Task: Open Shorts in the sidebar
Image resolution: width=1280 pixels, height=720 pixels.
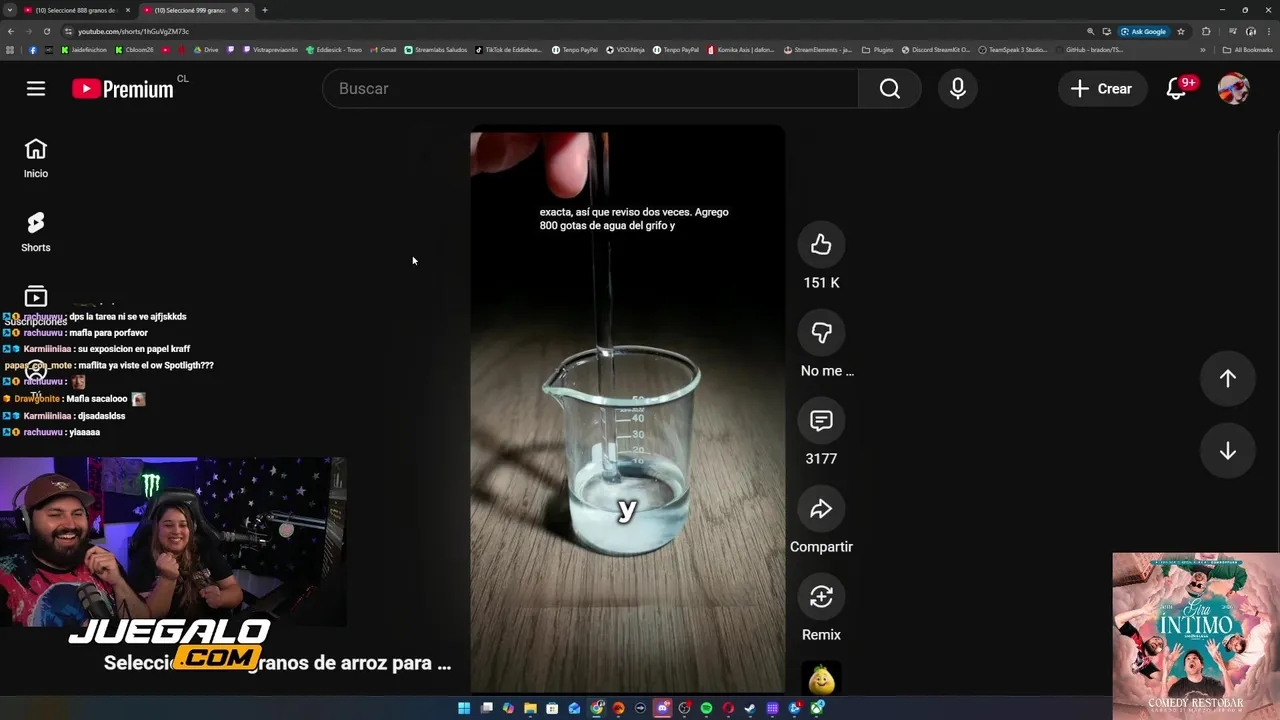Action: pos(36,232)
